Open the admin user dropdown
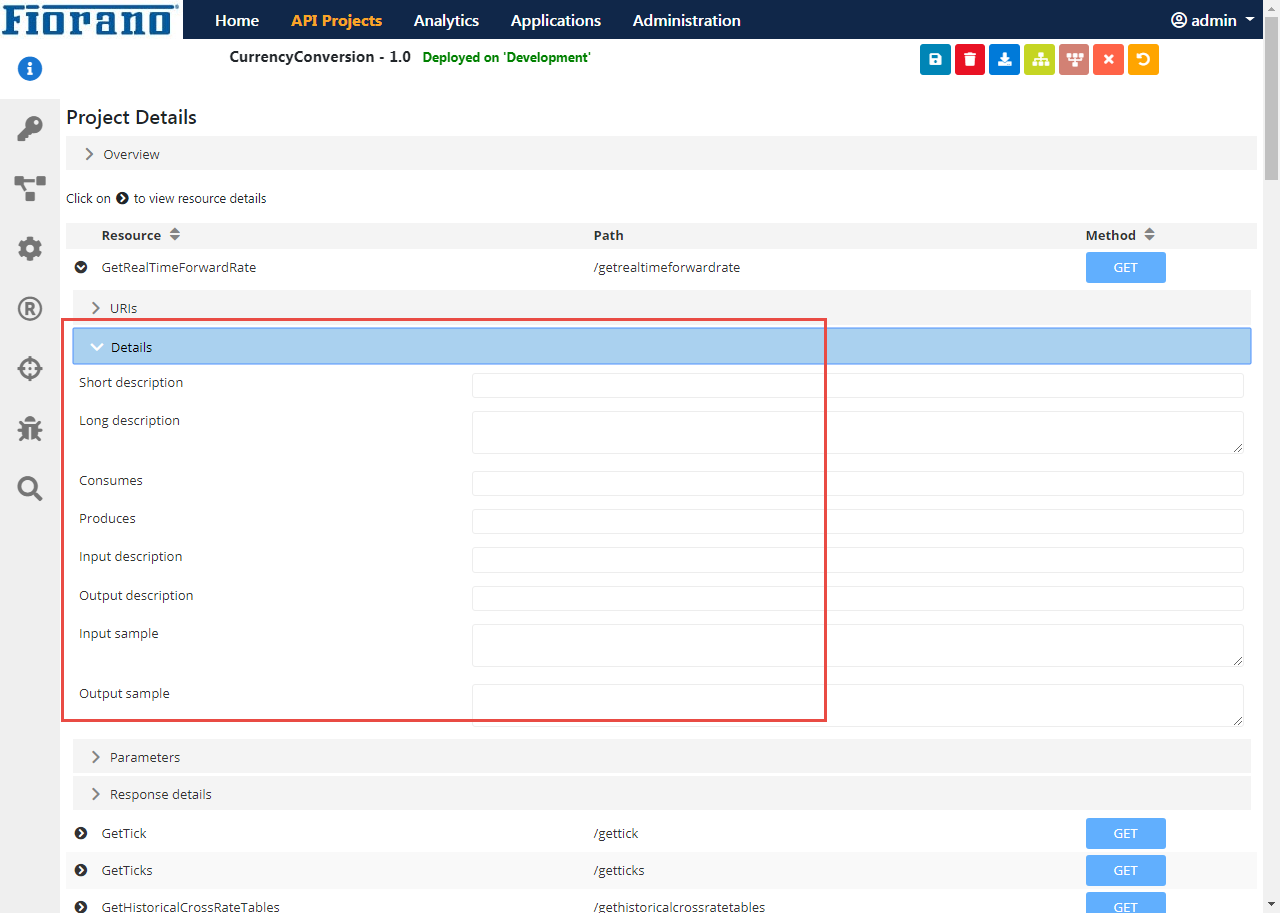The height and width of the screenshot is (913, 1280). [x=1213, y=20]
